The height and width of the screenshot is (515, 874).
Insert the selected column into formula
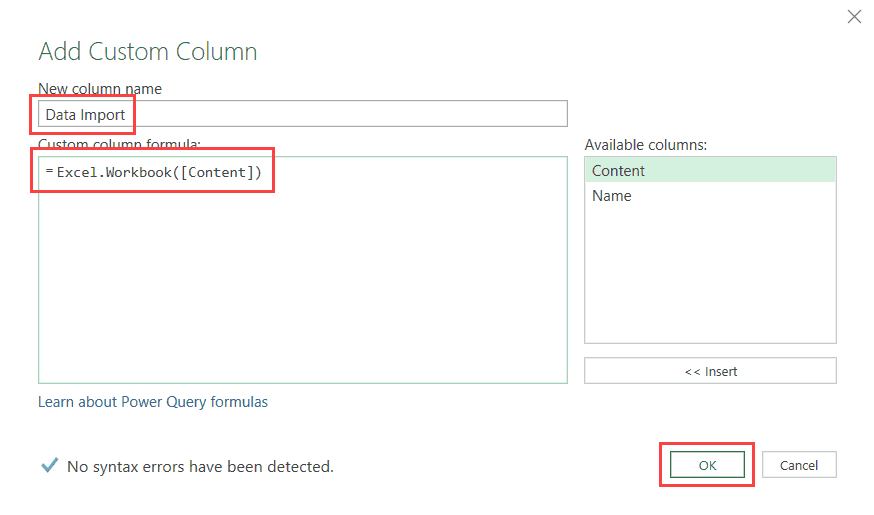point(710,371)
